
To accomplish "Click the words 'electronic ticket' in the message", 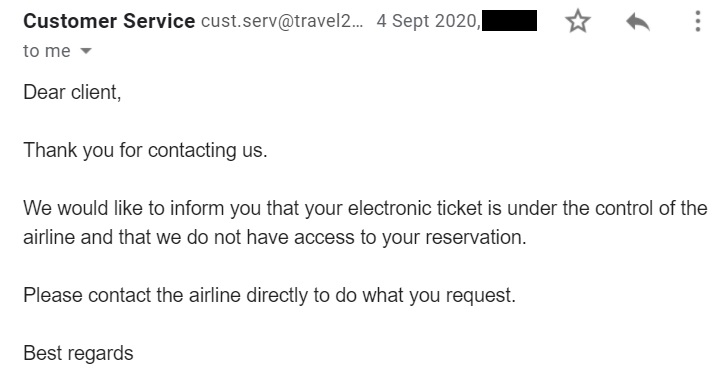I will pos(415,208).
